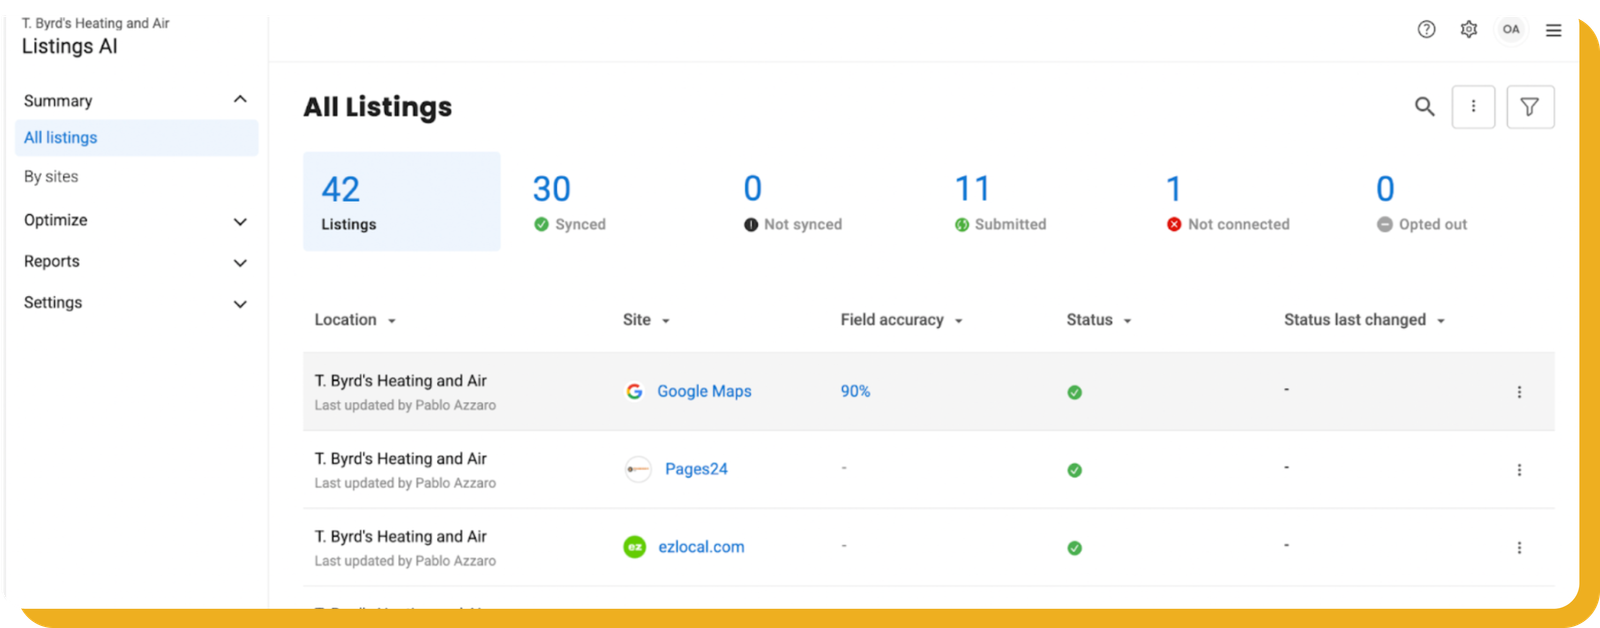Open the ezlocal.com site link

coord(700,547)
